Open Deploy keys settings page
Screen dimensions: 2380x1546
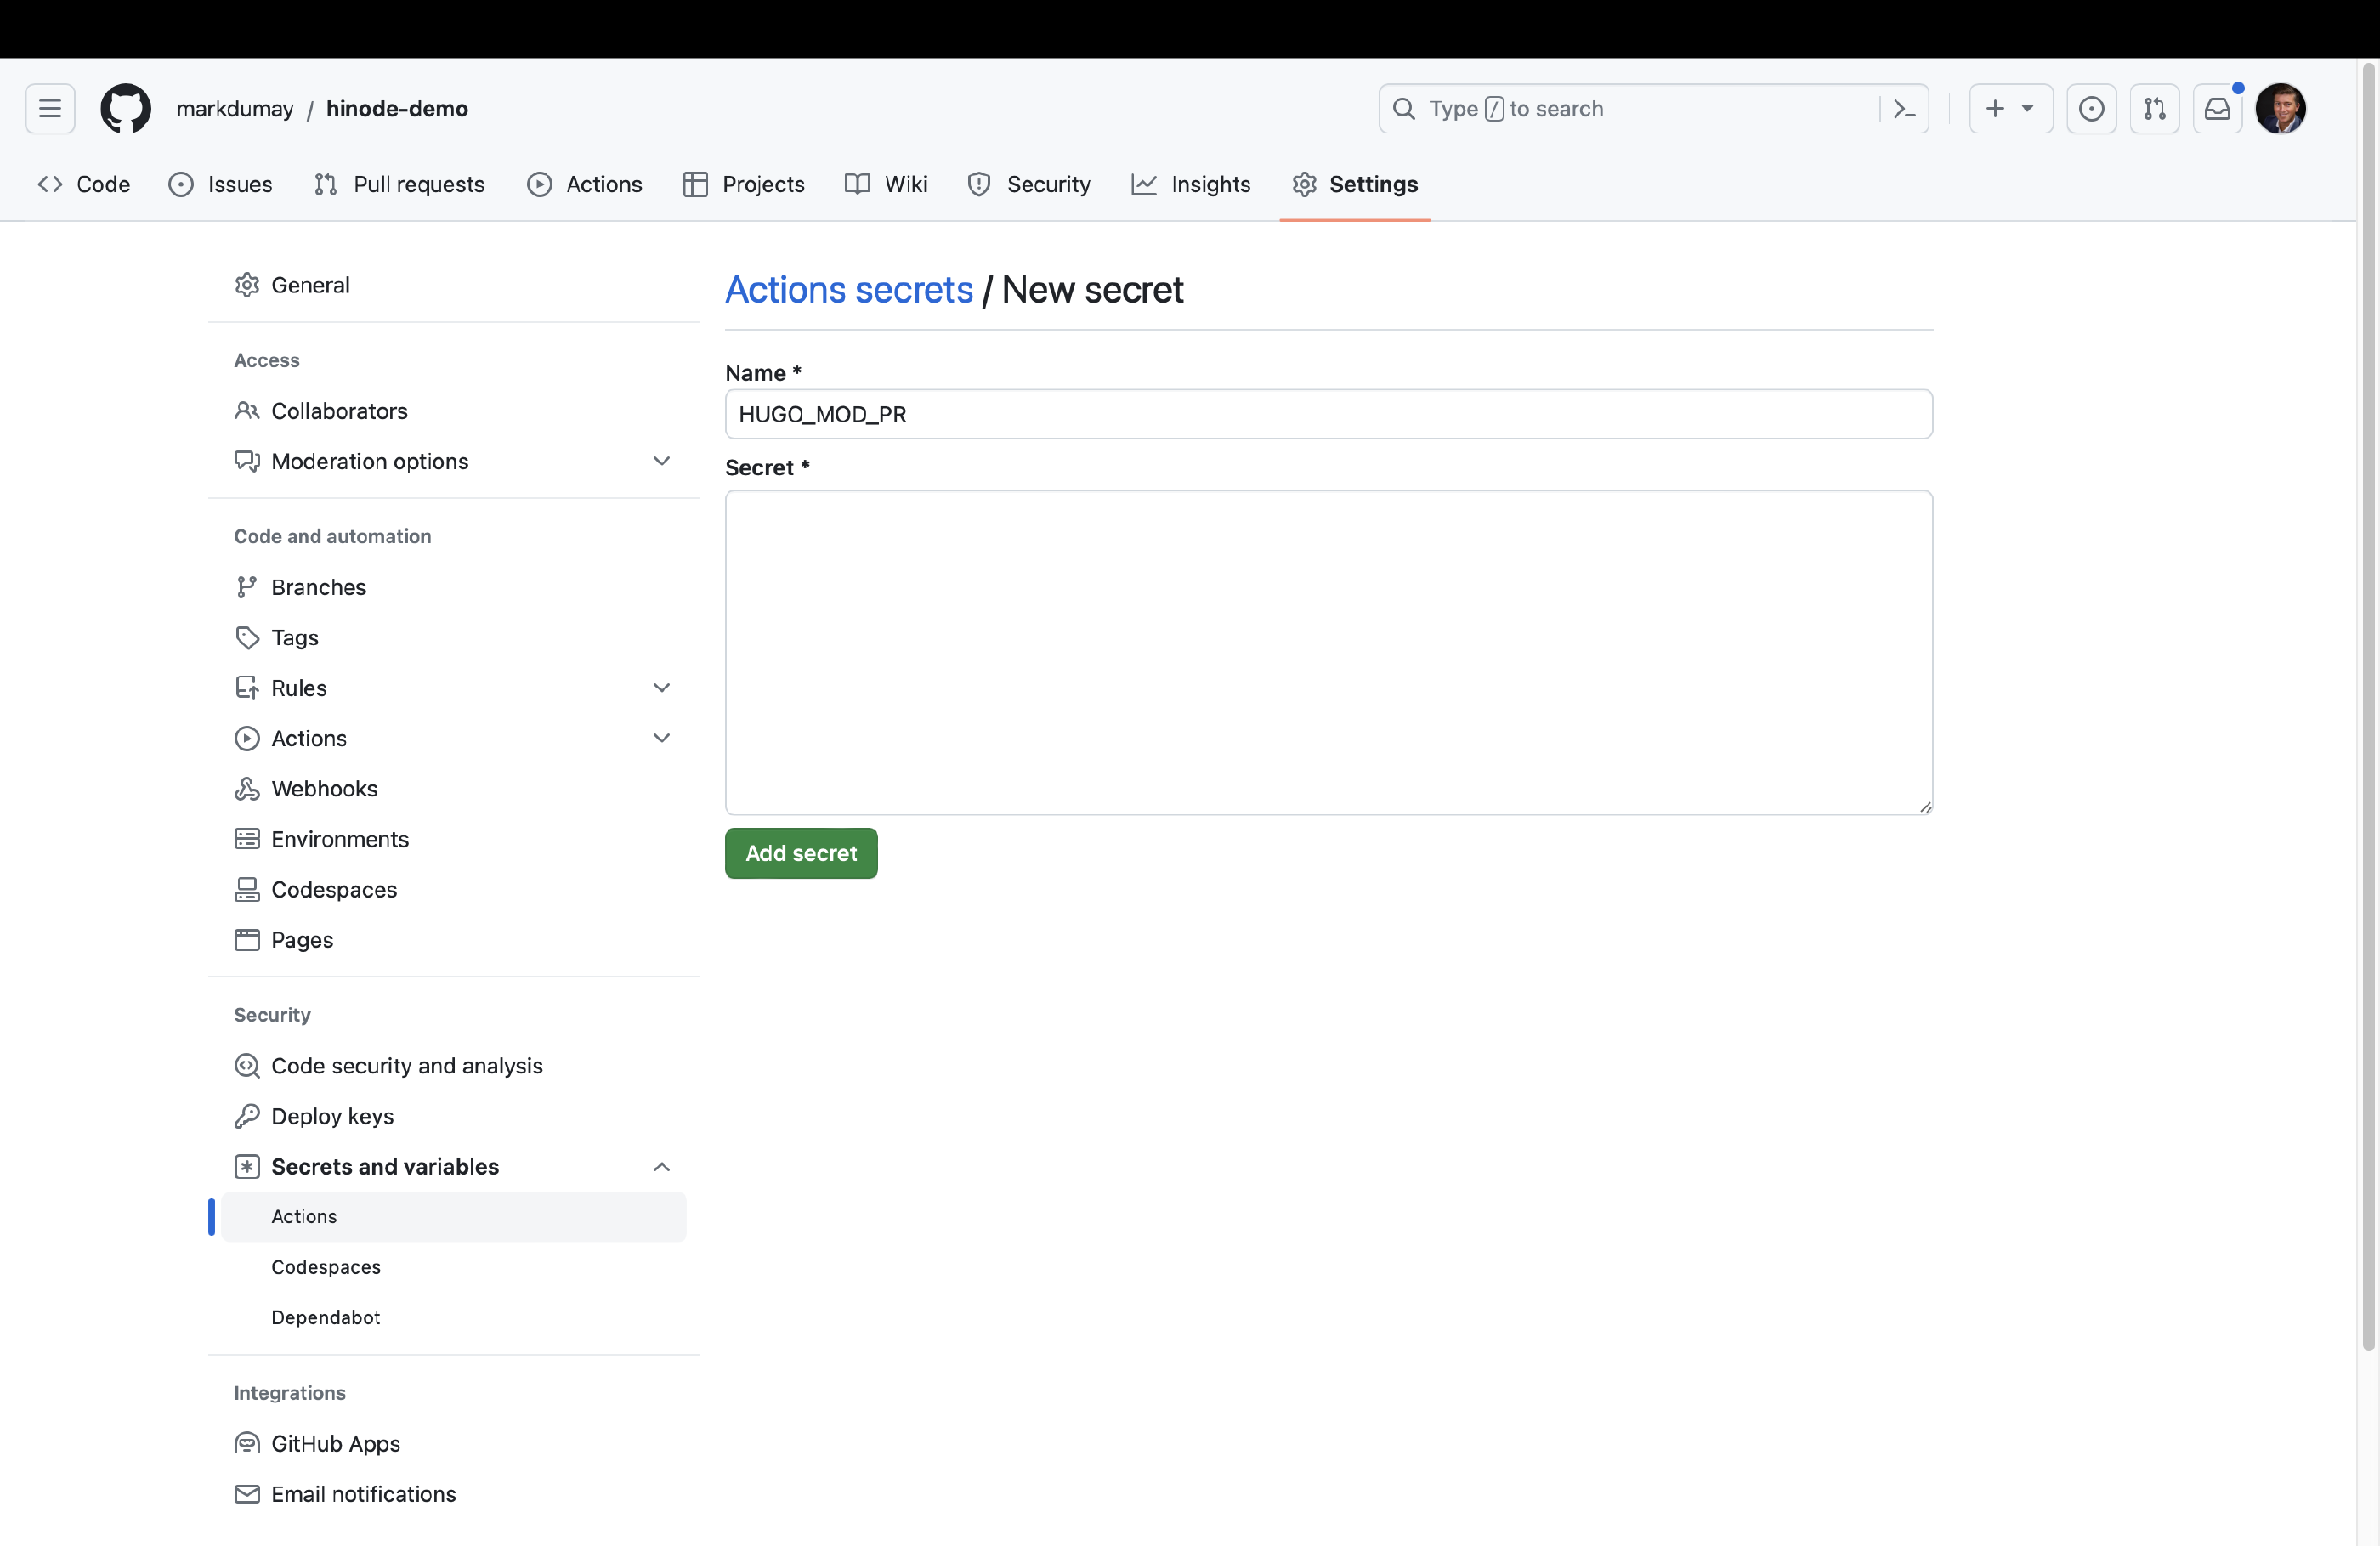point(332,1116)
